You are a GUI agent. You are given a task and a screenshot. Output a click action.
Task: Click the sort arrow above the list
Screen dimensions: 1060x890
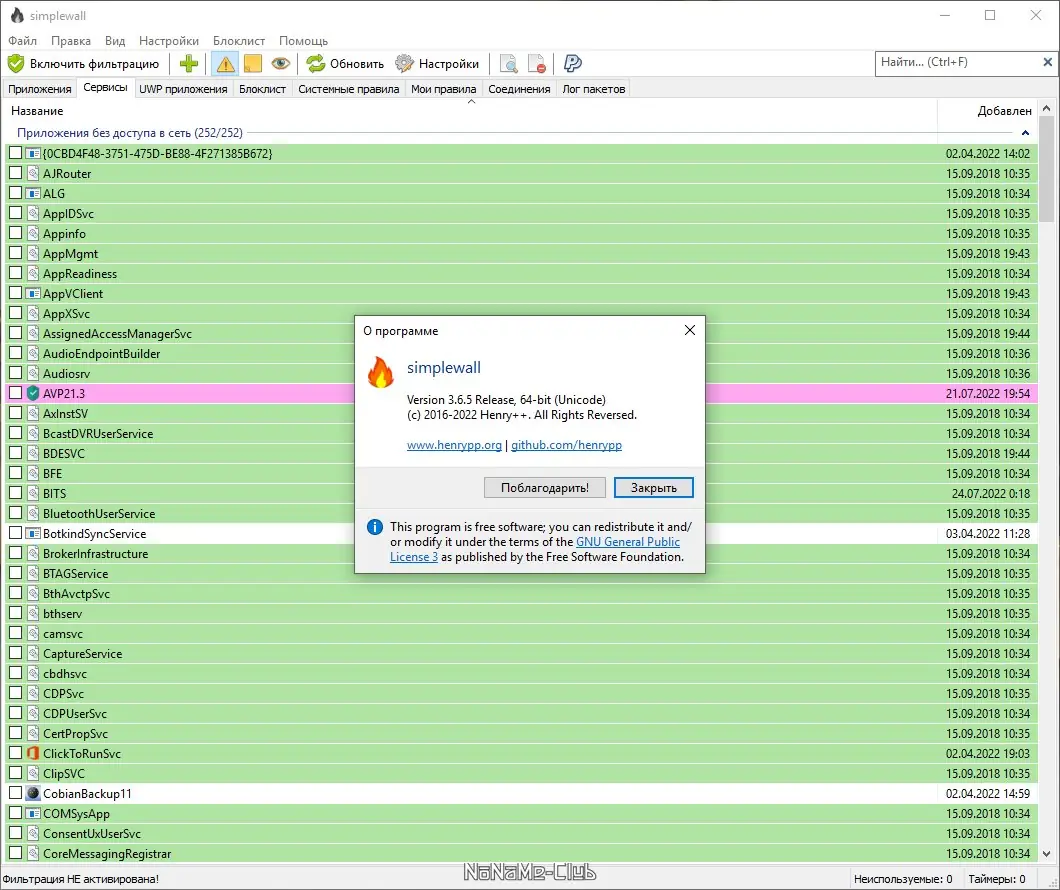[x=472, y=101]
